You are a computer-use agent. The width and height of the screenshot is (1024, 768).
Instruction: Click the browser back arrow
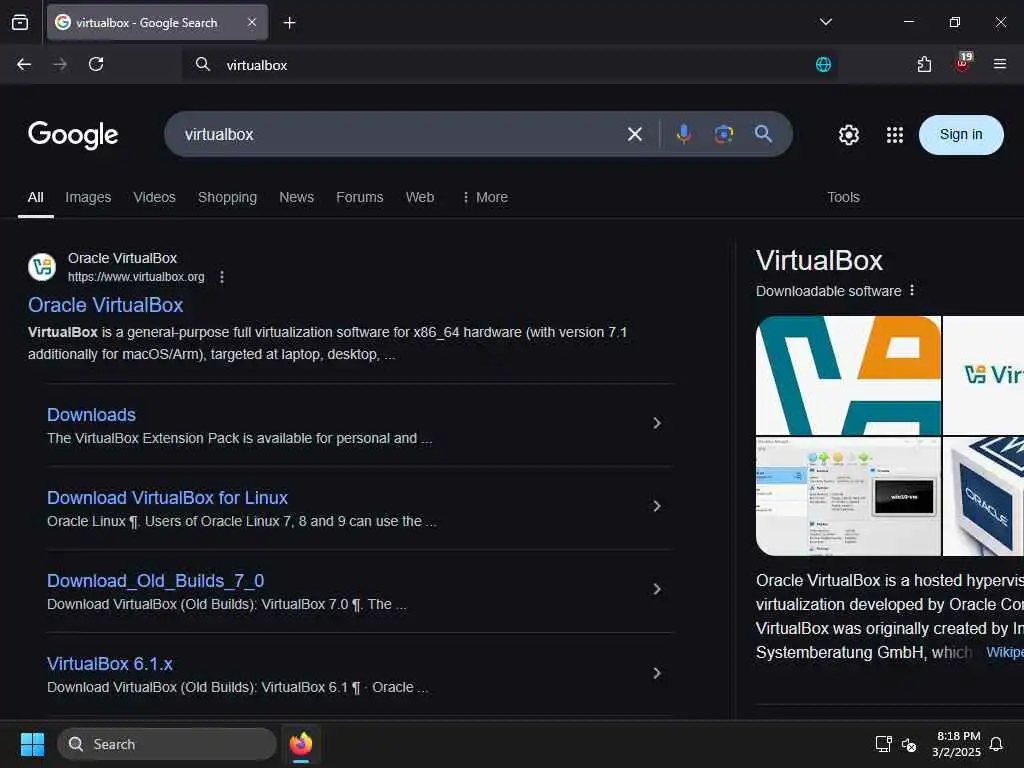24,64
